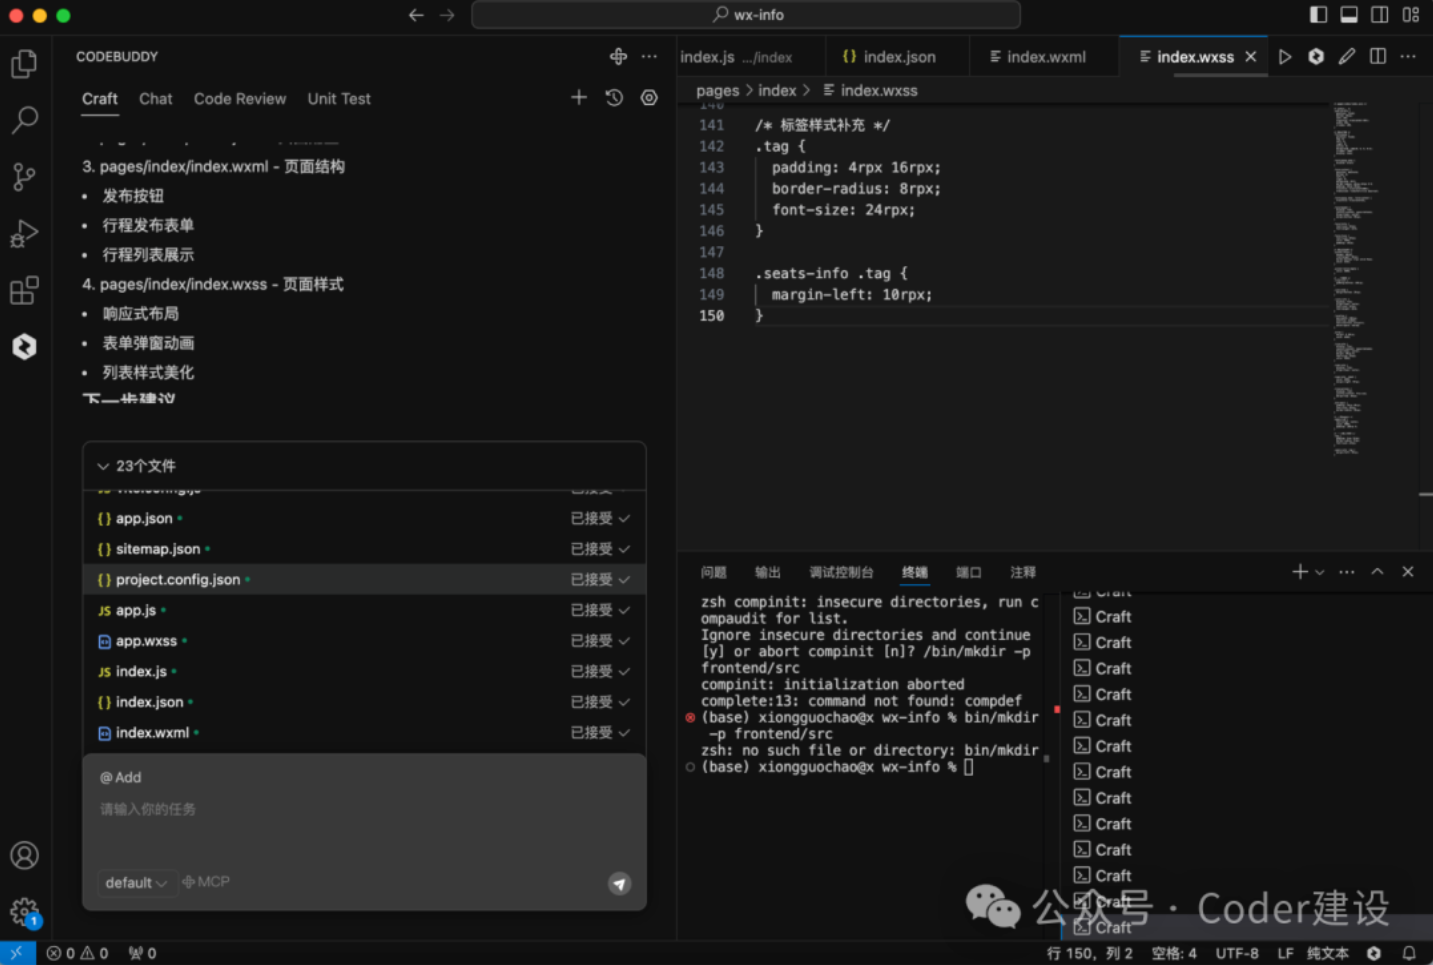Viewport: 1433px width, 965px height.
Task: Open the Search view in activity bar
Action: (24, 120)
